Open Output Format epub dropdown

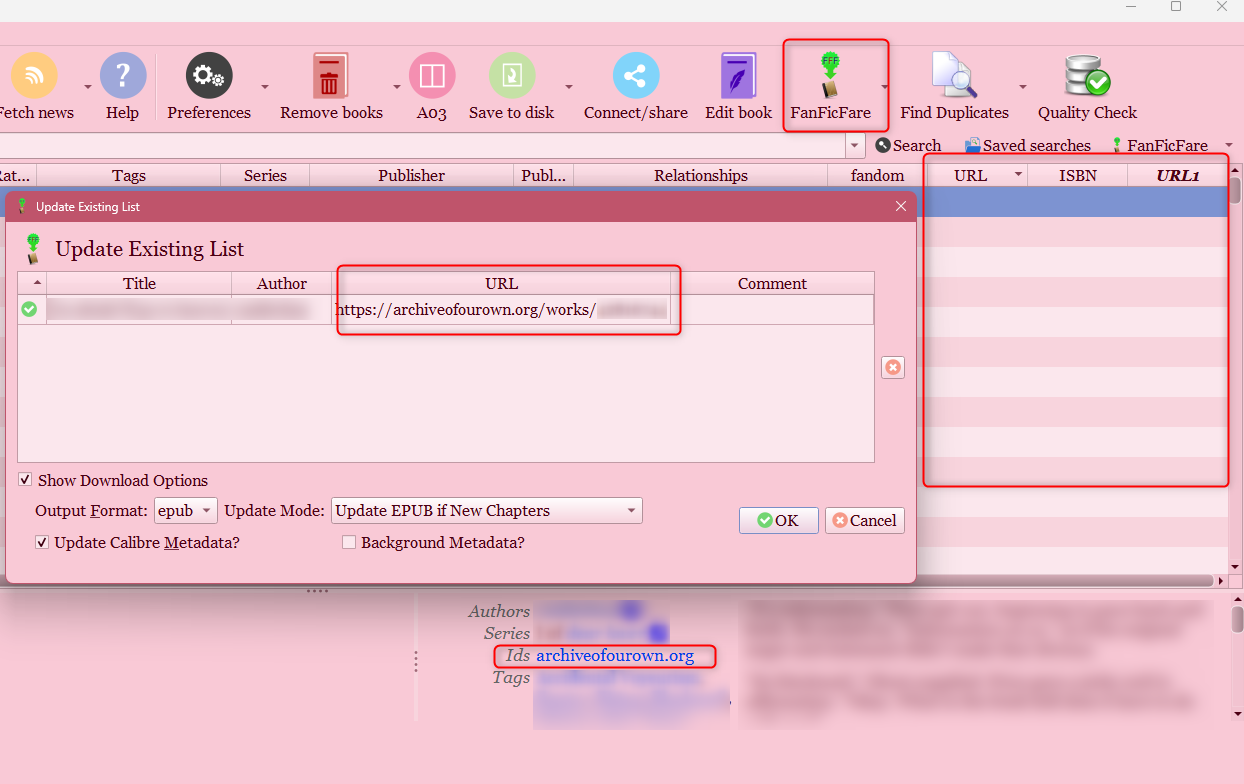[x=186, y=510]
